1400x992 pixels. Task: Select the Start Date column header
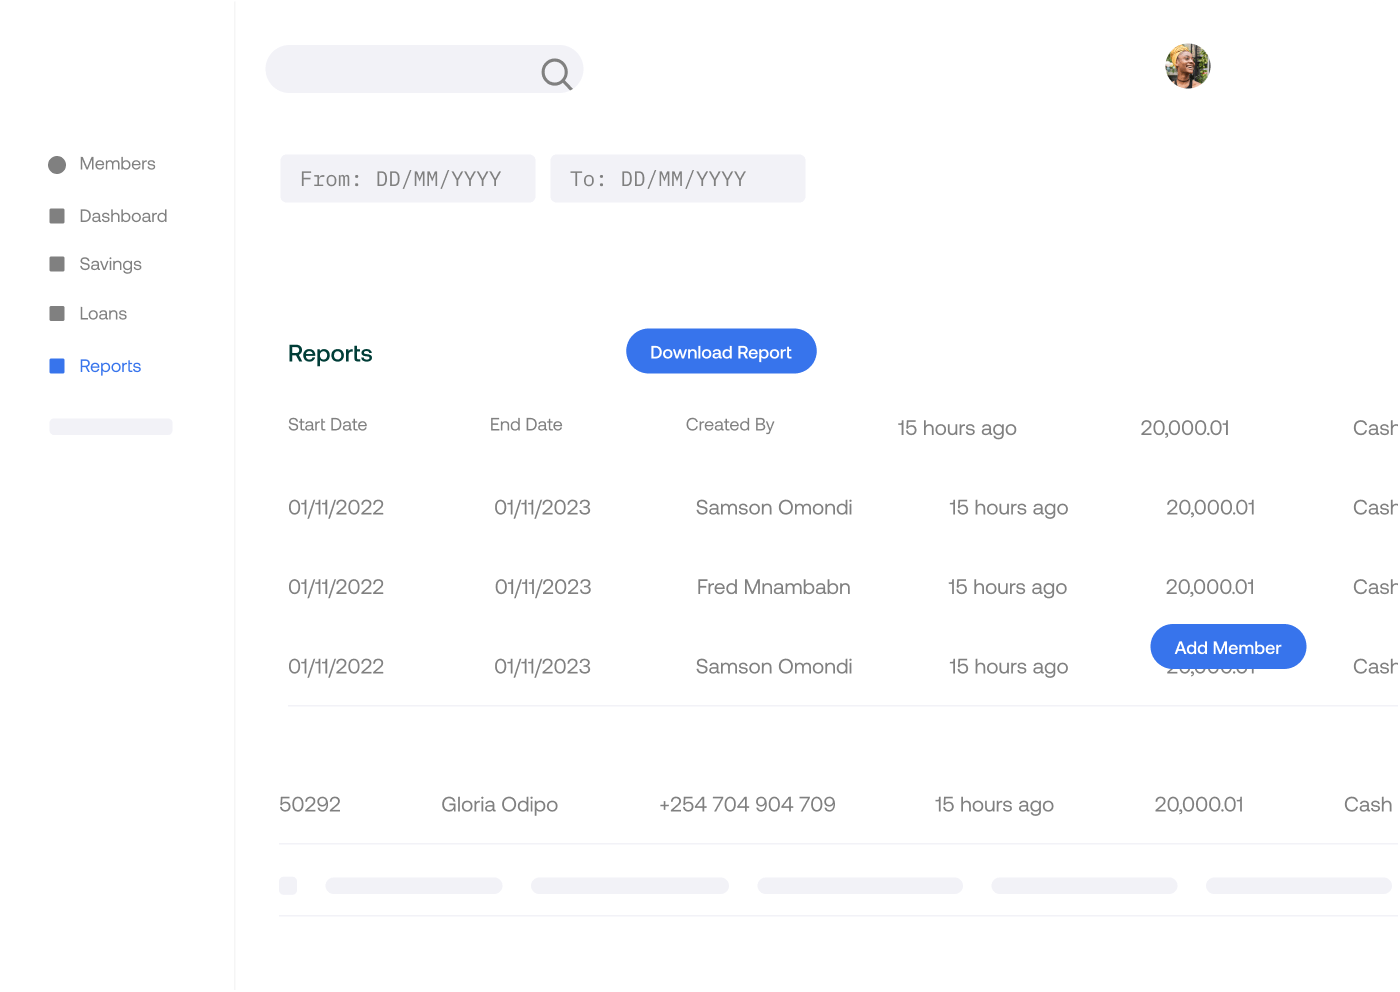(327, 424)
